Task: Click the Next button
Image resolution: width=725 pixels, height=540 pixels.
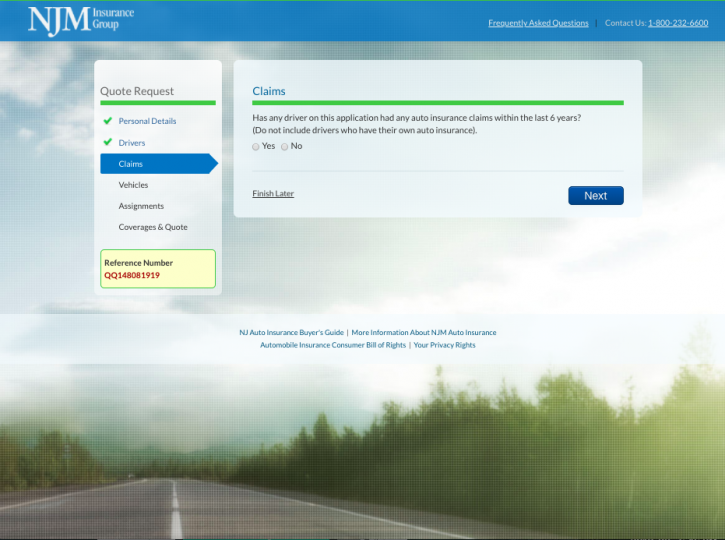Action: [596, 196]
